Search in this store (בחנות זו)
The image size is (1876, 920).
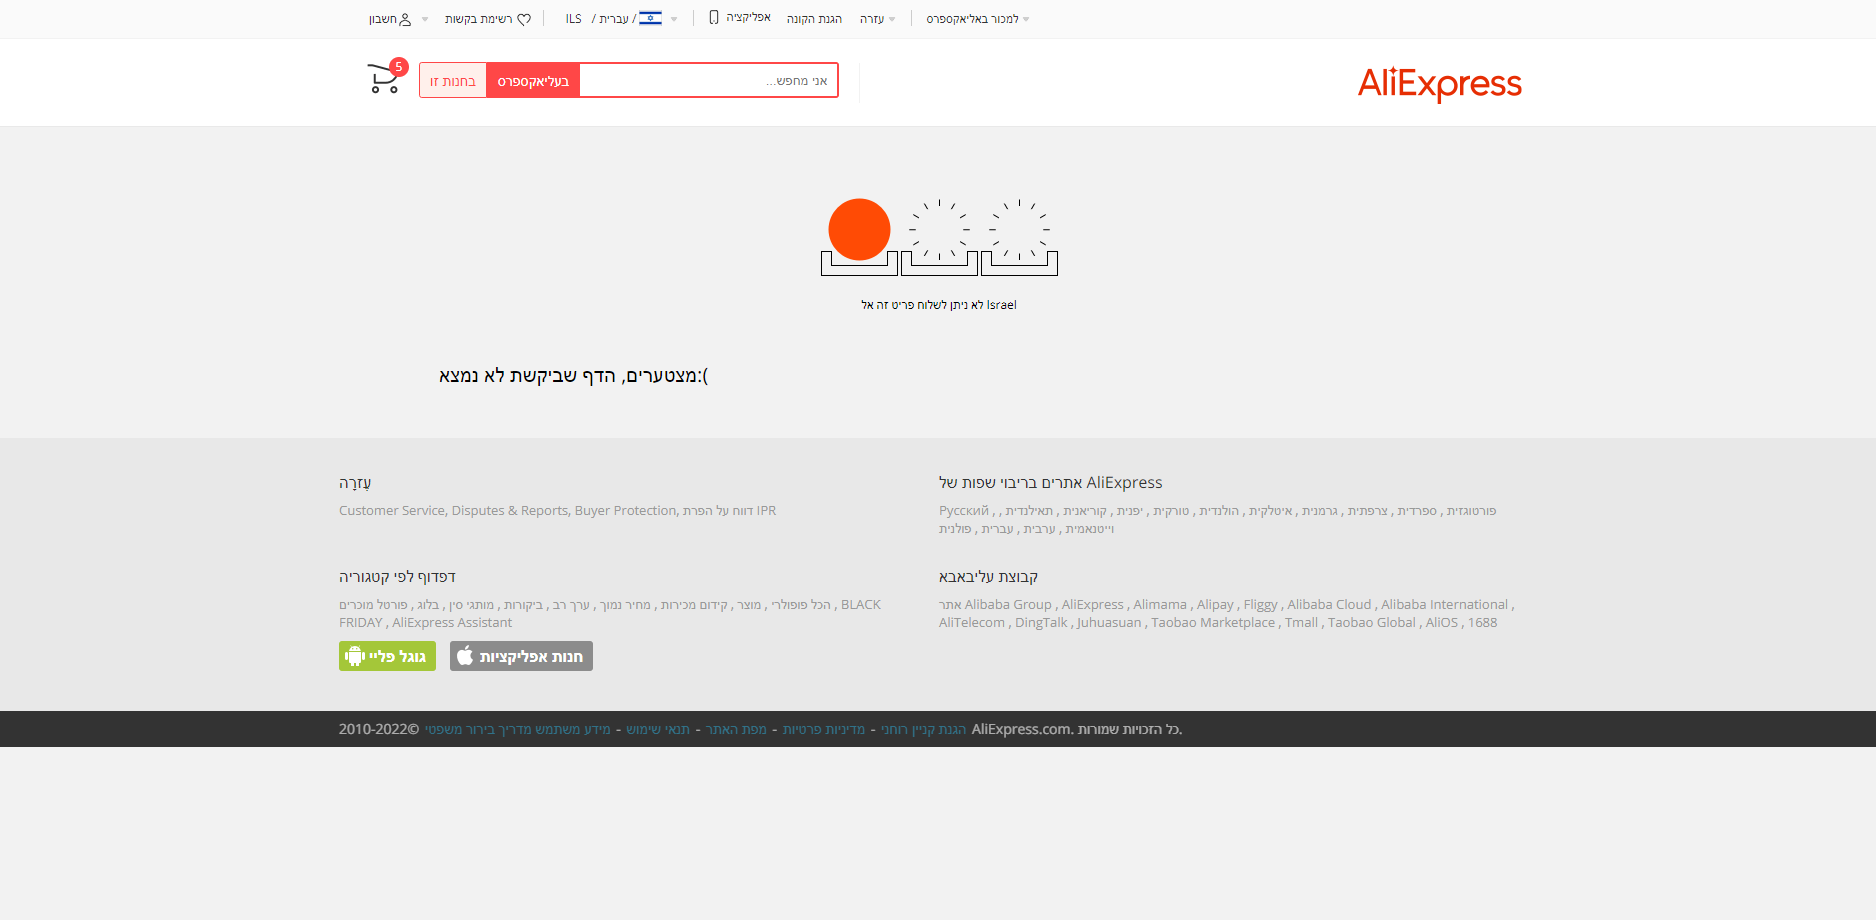tap(453, 81)
